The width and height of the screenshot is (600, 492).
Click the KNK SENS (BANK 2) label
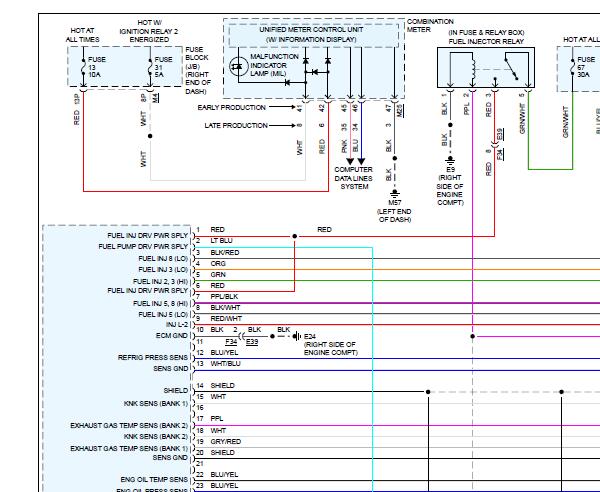click(x=156, y=437)
